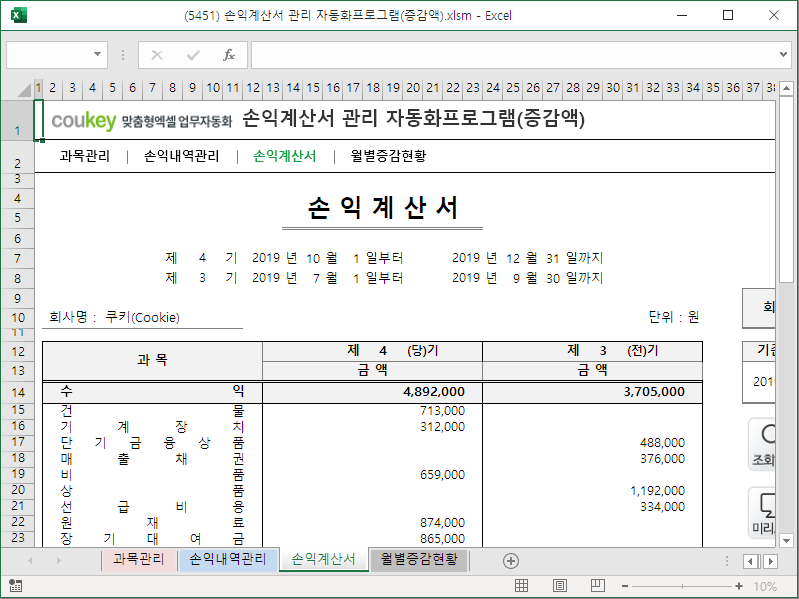The width and height of the screenshot is (799, 599).
Task: Click the partially visible 회 button at right
Action: click(x=759, y=308)
